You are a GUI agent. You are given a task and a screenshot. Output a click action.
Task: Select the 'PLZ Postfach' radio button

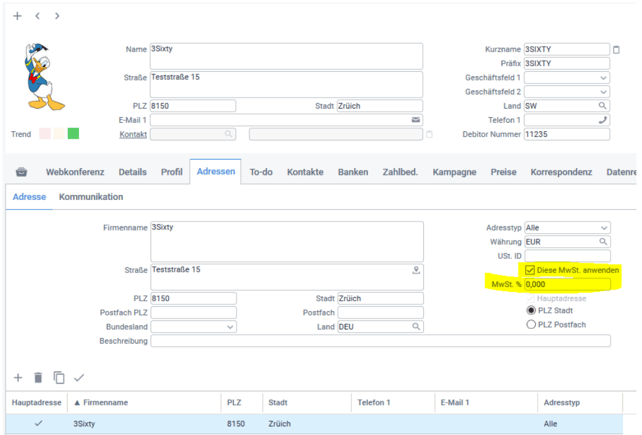pyautogui.click(x=530, y=324)
